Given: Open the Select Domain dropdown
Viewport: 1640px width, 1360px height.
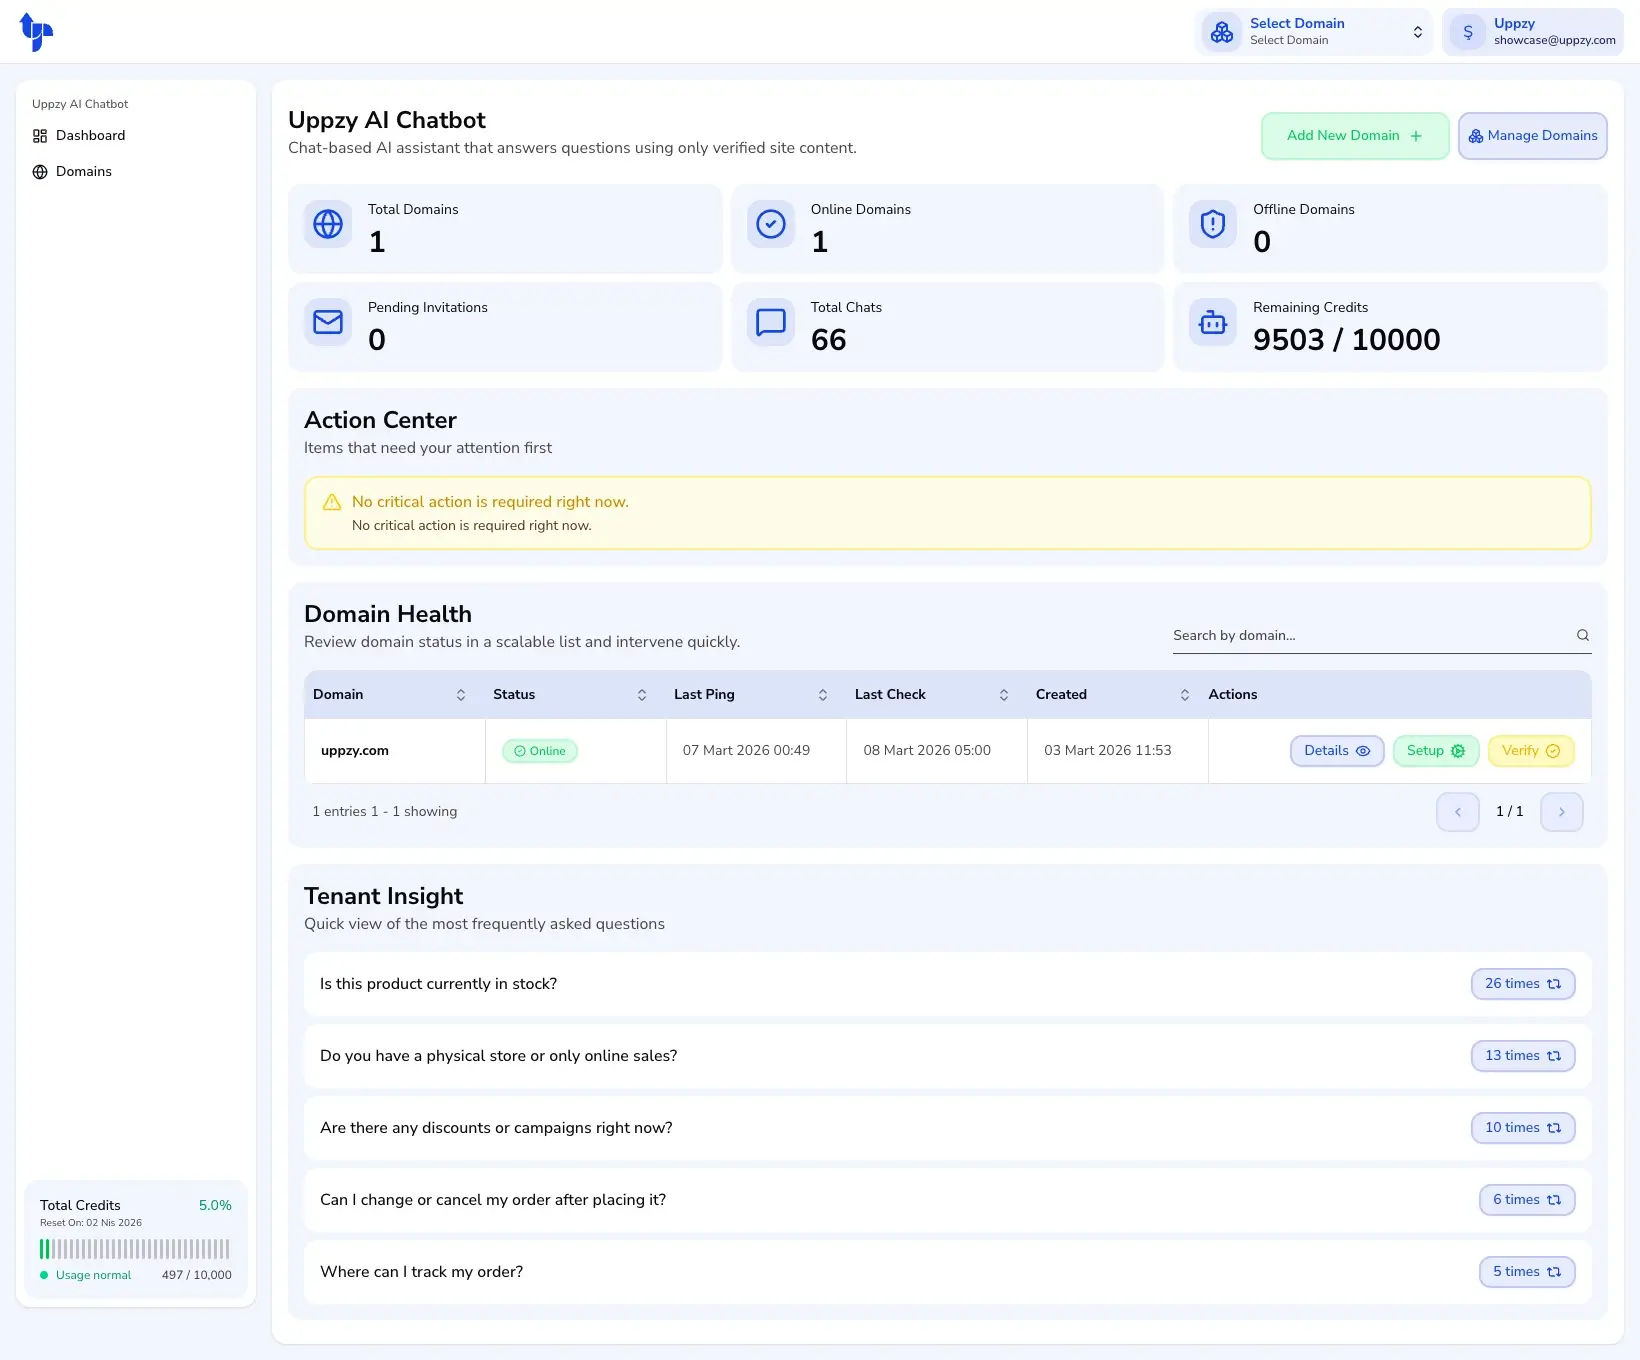Looking at the screenshot, I should coord(1314,32).
